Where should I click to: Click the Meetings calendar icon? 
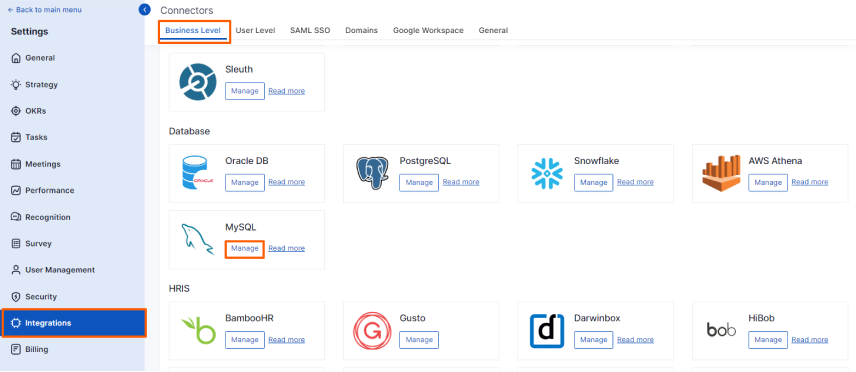tap(16, 164)
